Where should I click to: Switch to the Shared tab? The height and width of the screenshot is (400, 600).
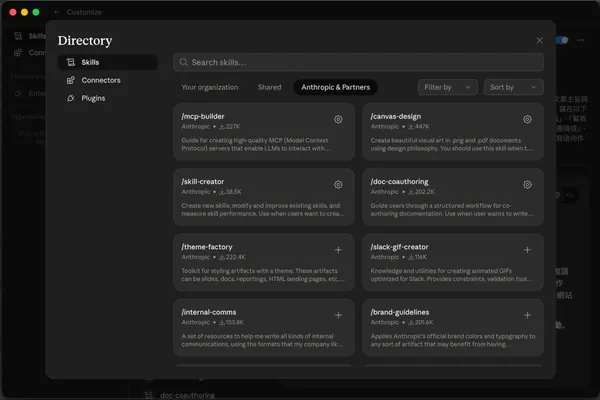(269, 87)
